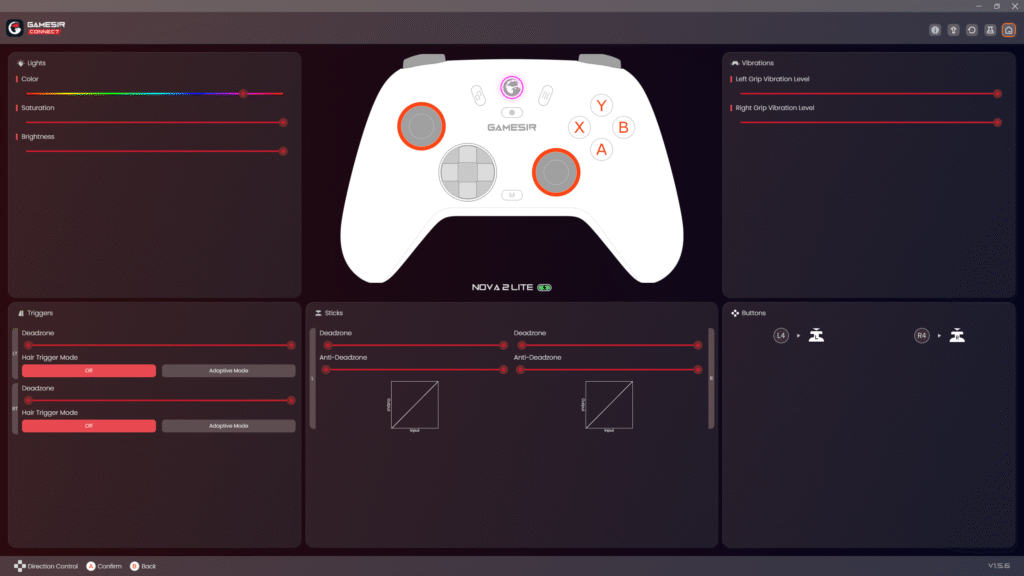The height and width of the screenshot is (576, 1024).
Task: Click the firmware upgrade arrow icon
Action: [953, 30]
